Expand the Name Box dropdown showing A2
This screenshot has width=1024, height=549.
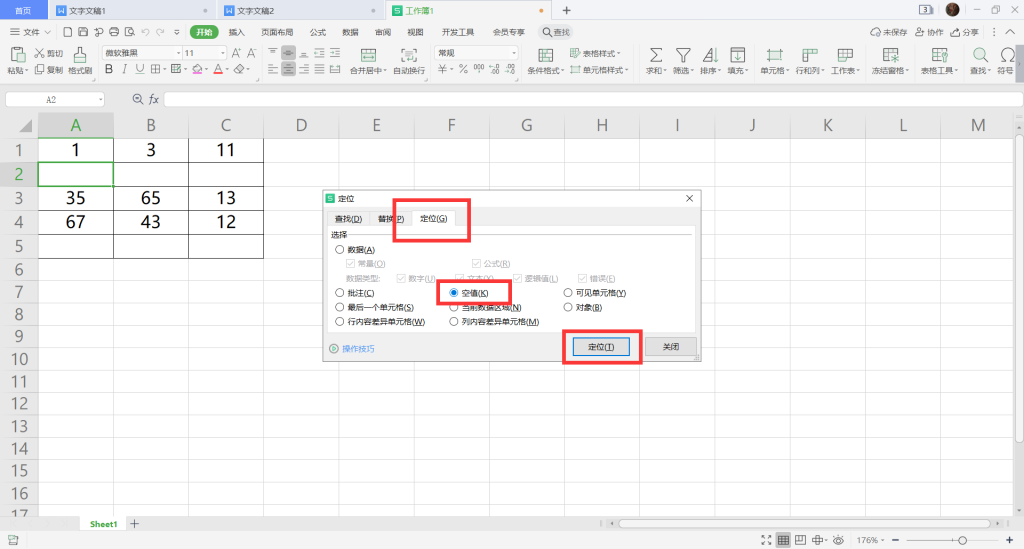[x=101, y=100]
